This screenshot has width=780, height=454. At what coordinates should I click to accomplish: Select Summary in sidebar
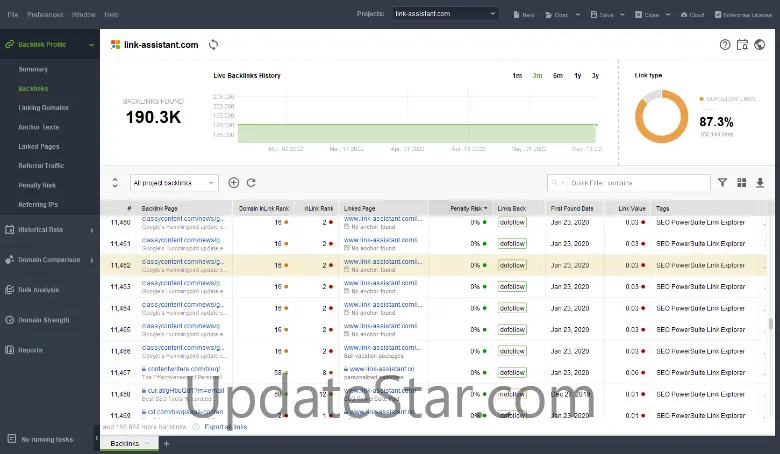coord(33,69)
